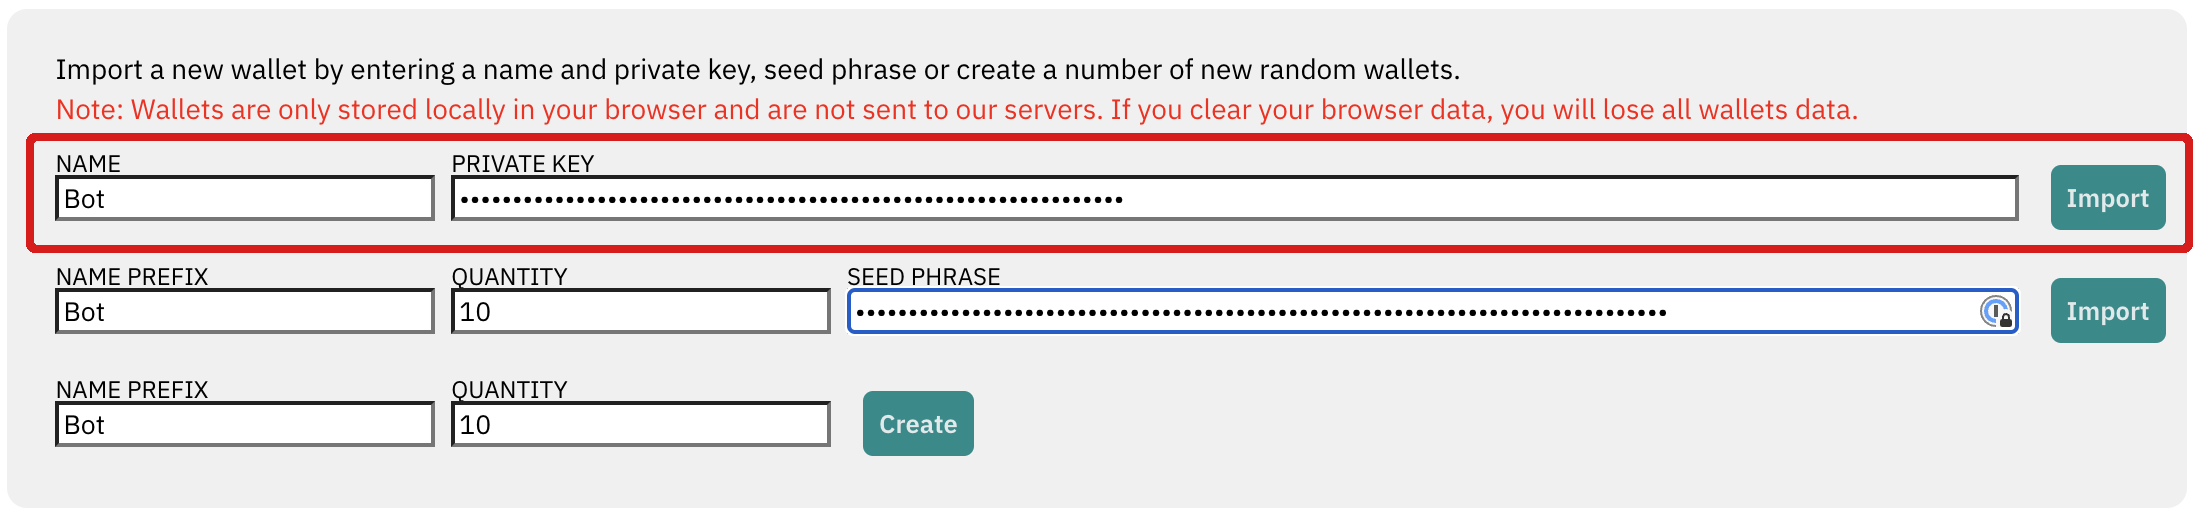Click the PRIVATE KEY label text
2207x520 pixels.
pyautogui.click(x=522, y=164)
